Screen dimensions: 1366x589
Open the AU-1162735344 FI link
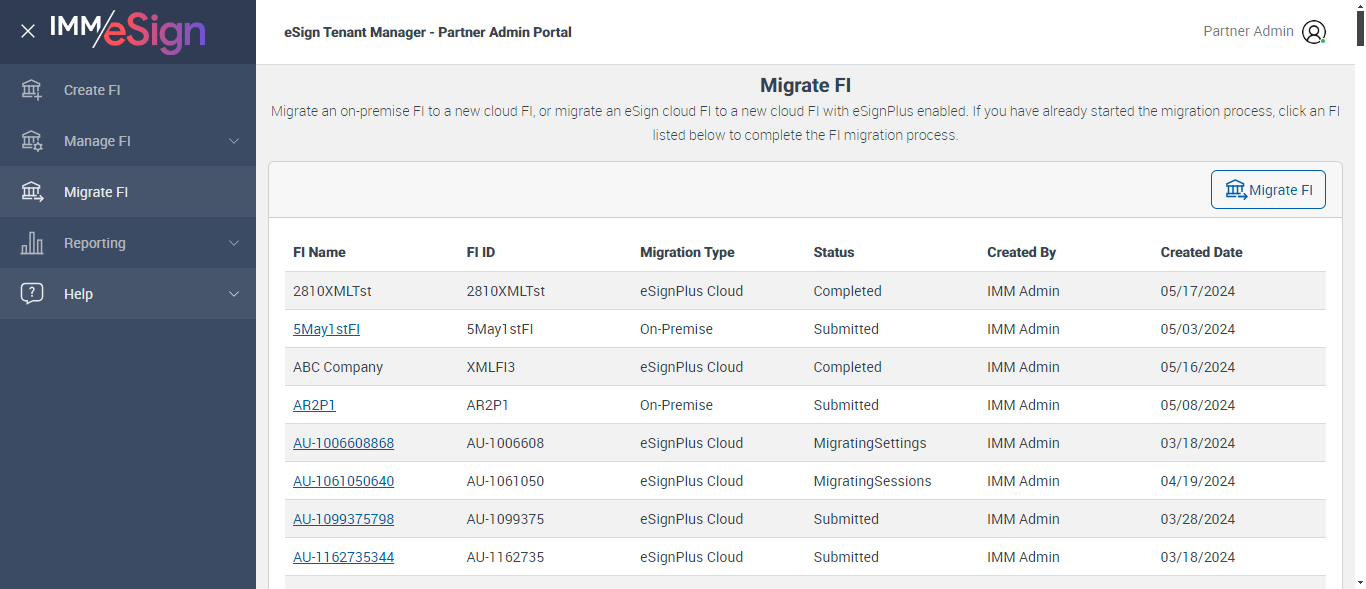[343, 557]
